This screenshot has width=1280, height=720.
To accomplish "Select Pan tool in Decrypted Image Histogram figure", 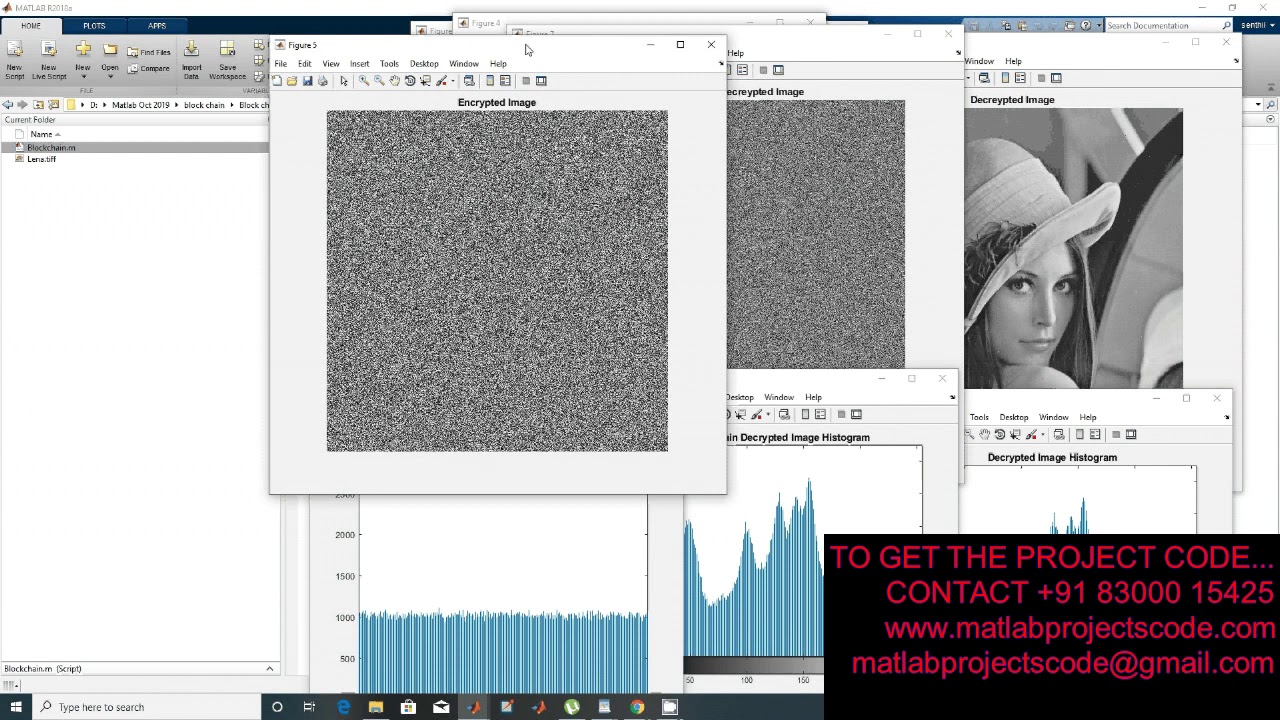I will [985, 434].
